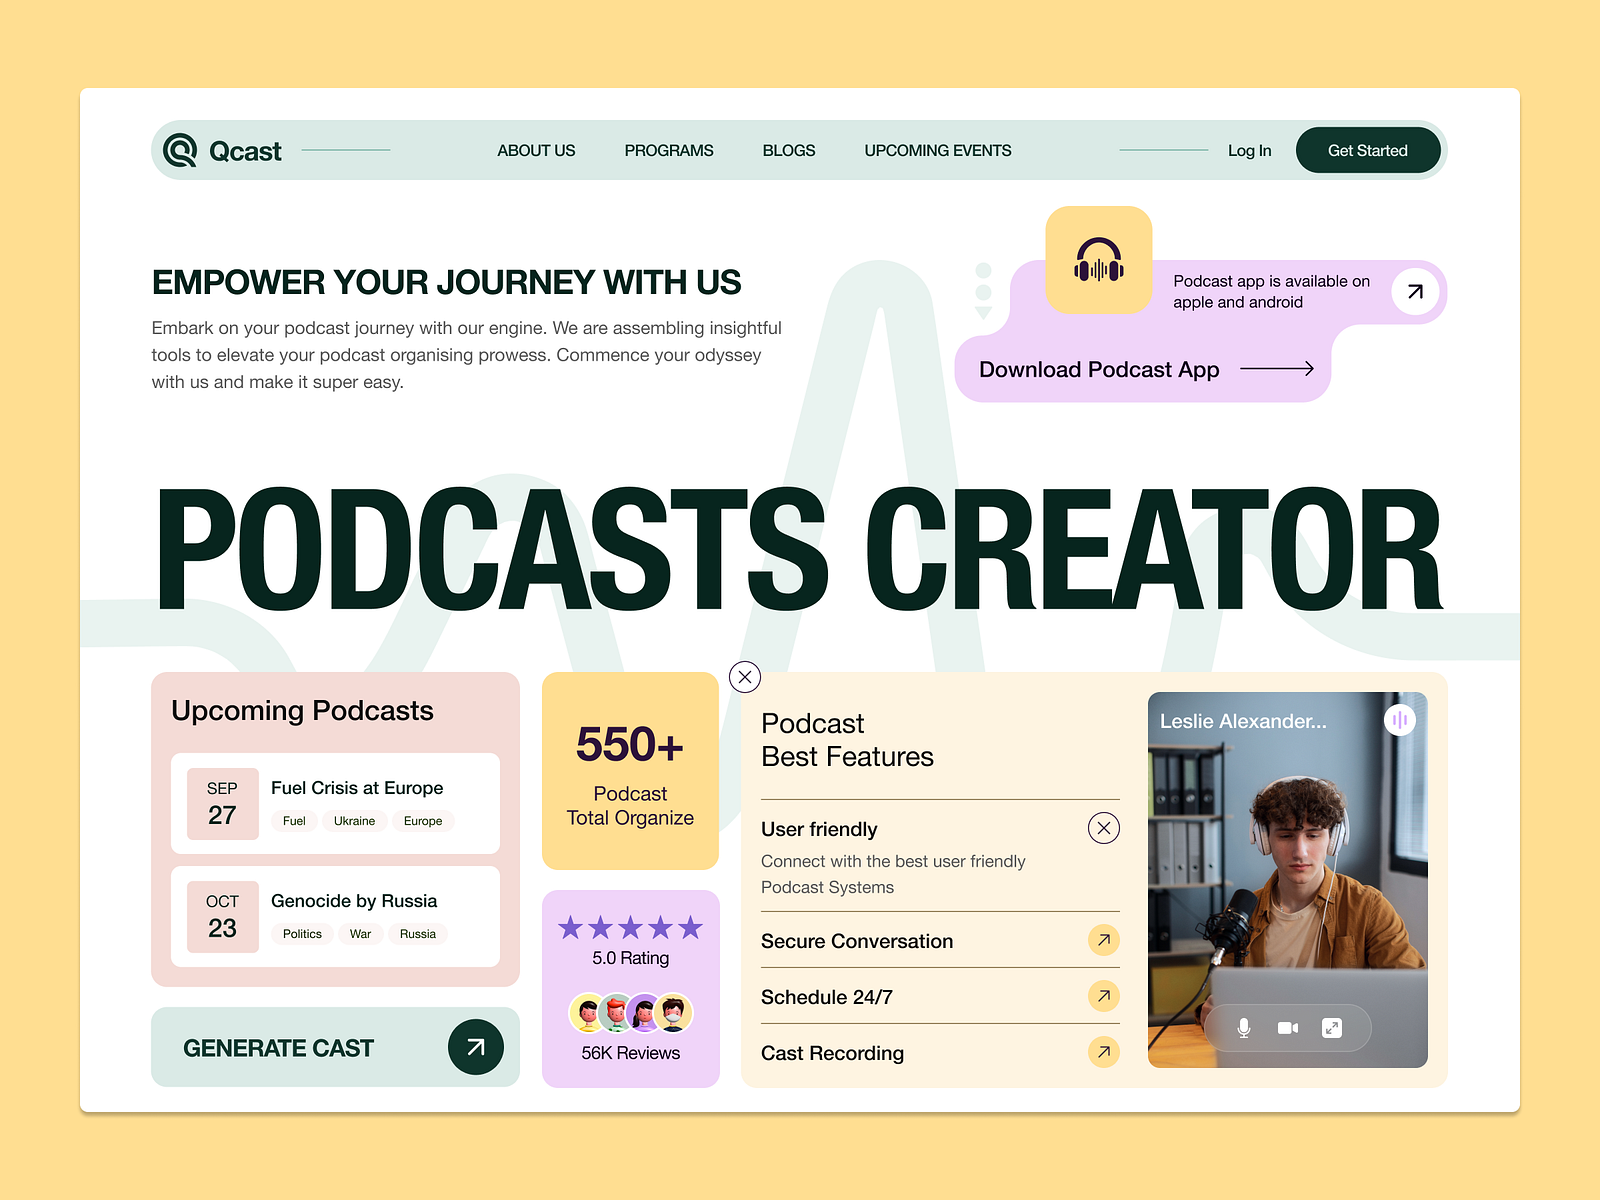Click the Log In link
Viewport: 1600px width, 1200px height.
click(1248, 150)
